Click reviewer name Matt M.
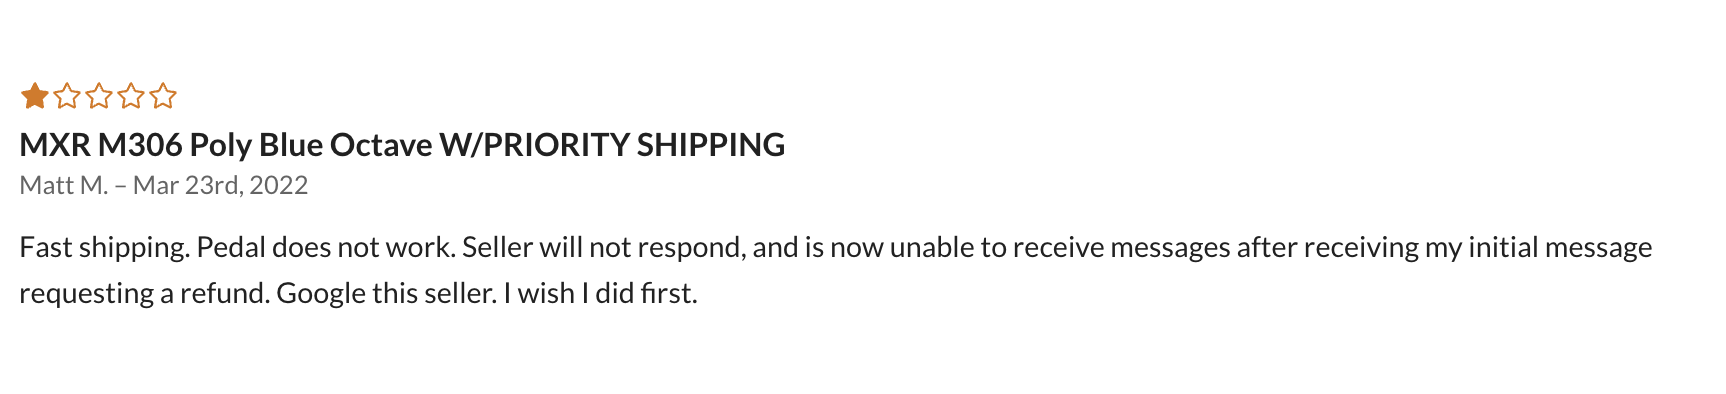The width and height of the screenshot is (1726, 394). coord(64,185)
